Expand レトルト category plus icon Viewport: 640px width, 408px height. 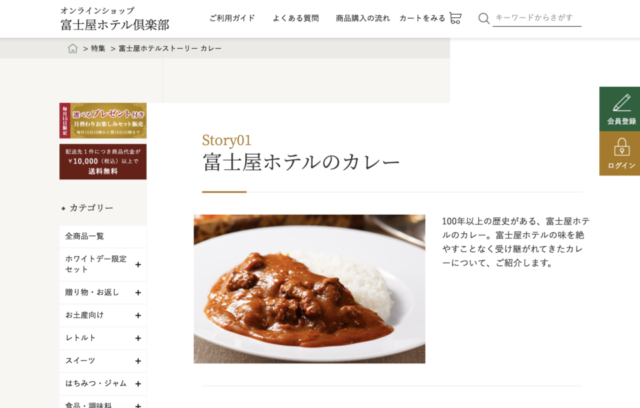[x=138, y=338]
